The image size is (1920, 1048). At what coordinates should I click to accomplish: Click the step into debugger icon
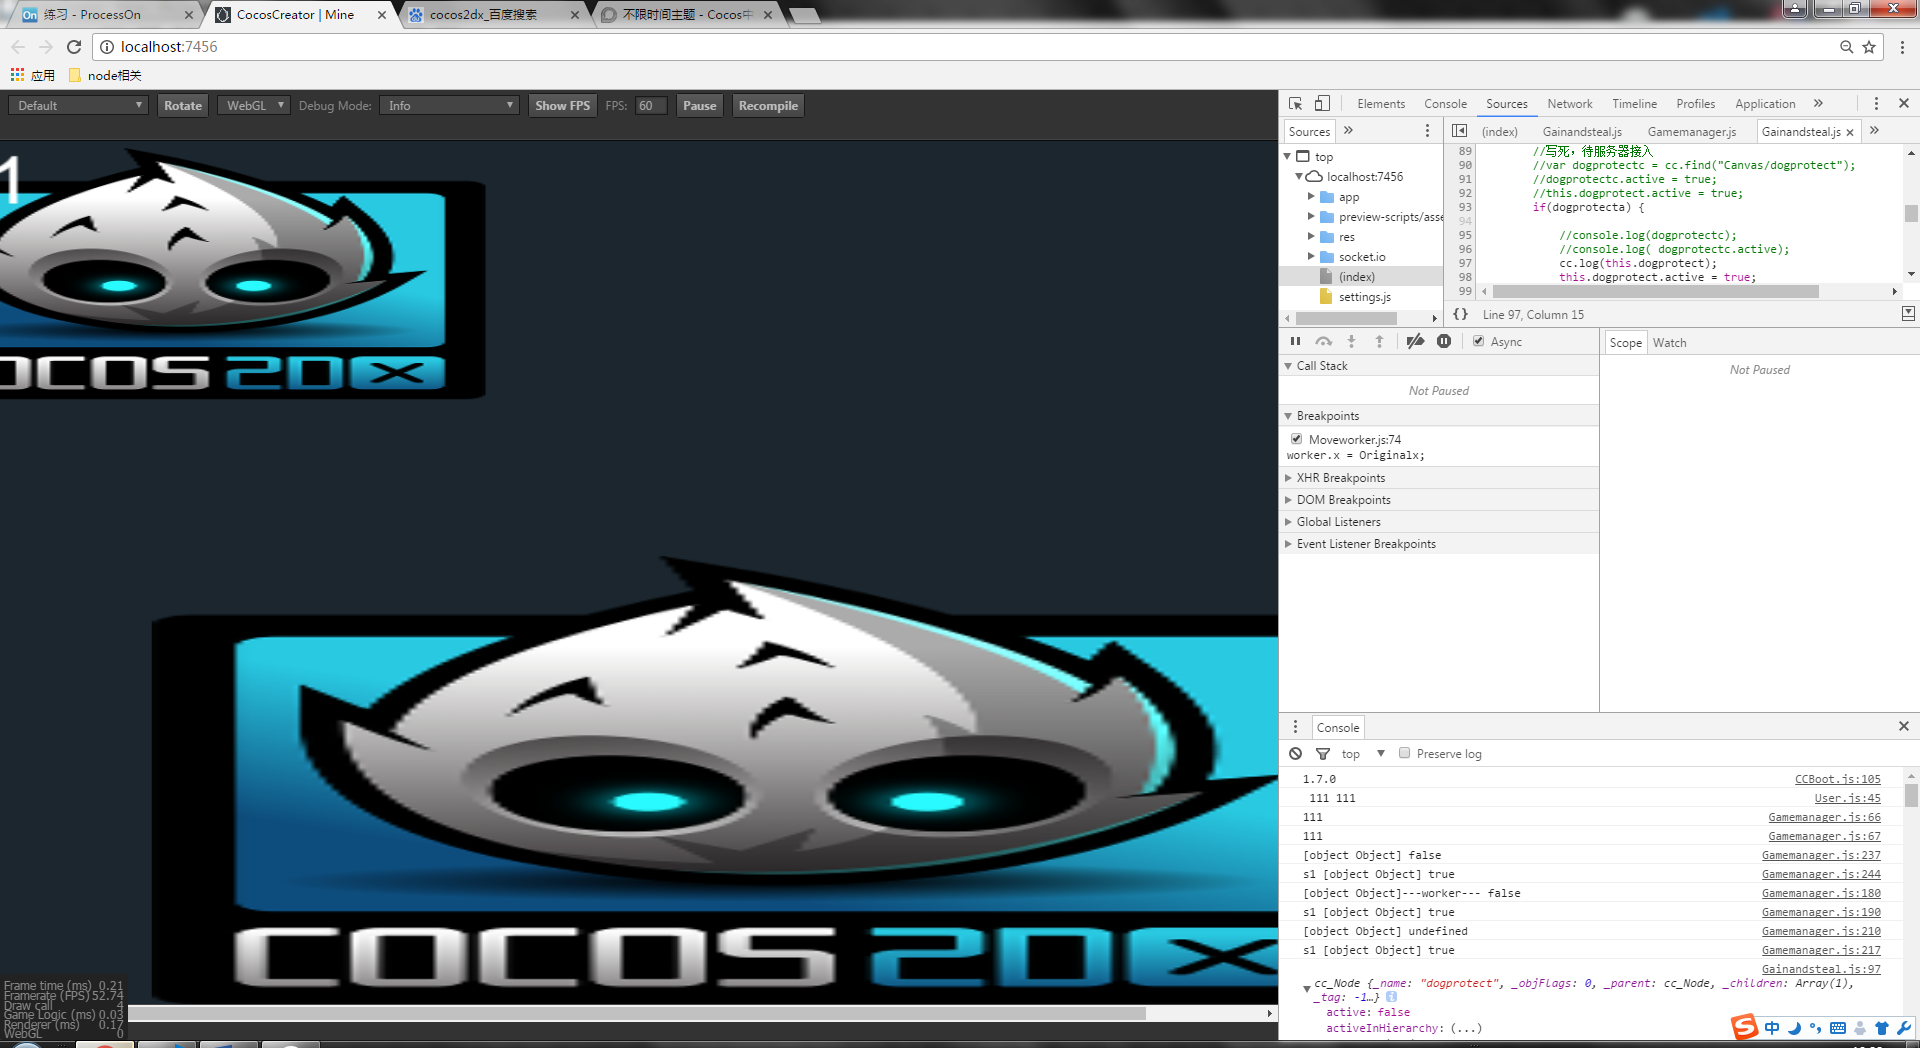point(1351,342)
